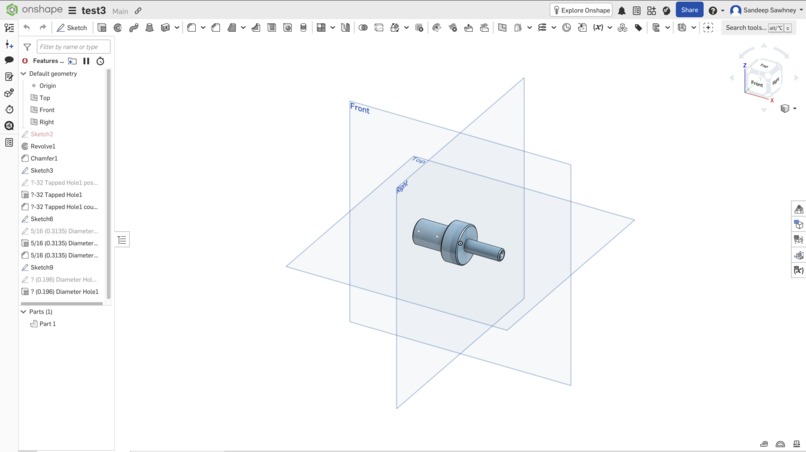Click the feature list horizontal scrollbar
The image size is (806, 452).
(x=61, y=303)
